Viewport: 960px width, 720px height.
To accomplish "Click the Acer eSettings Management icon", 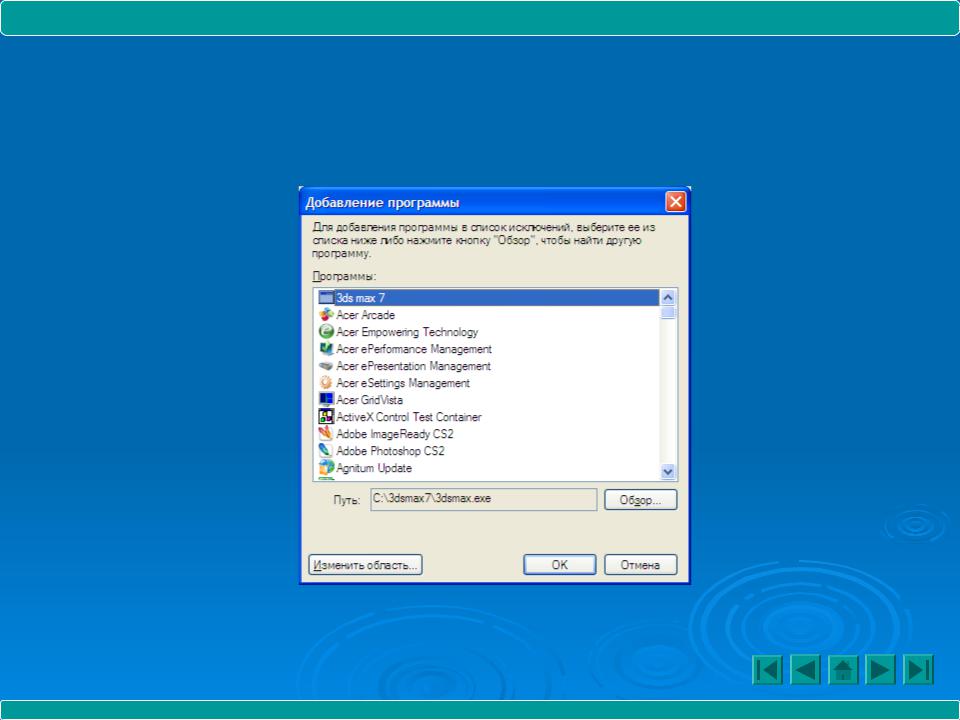I will point(326,383).
